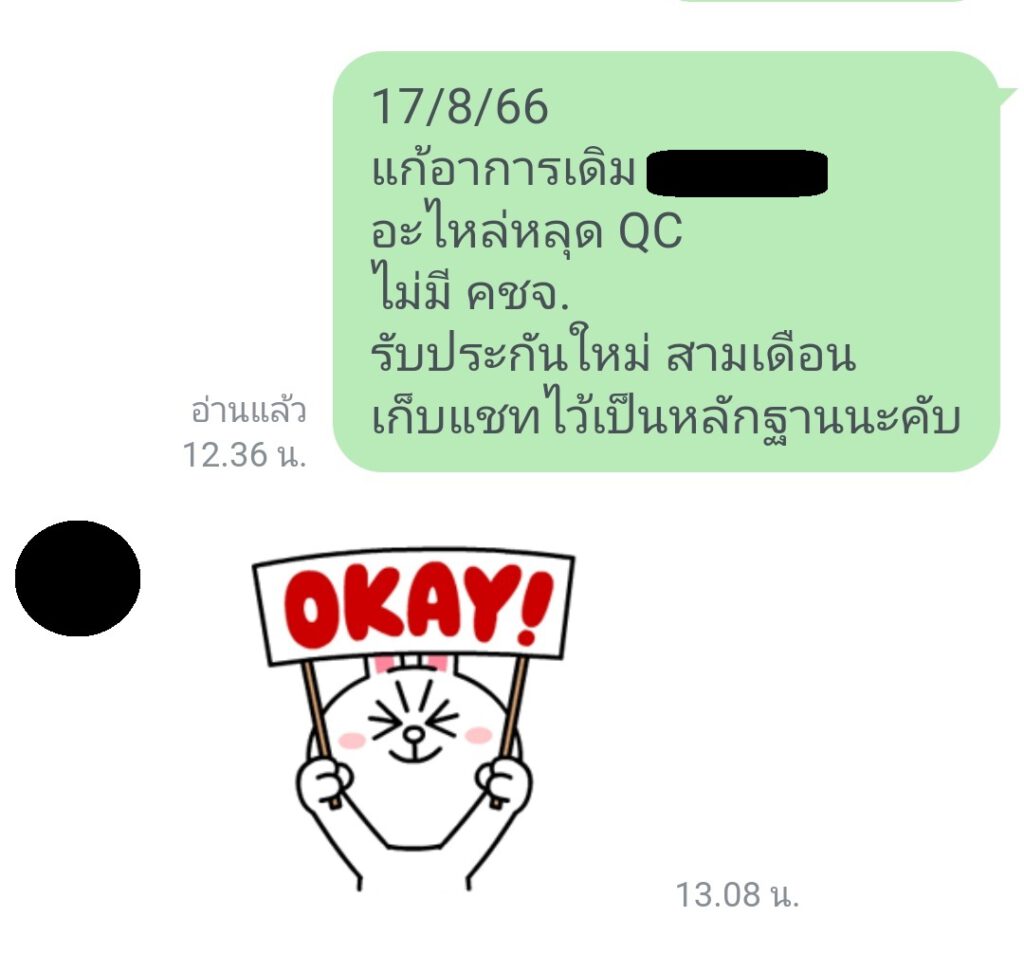
Task: Click the date text 17/8/66
Action: [460, 107]
